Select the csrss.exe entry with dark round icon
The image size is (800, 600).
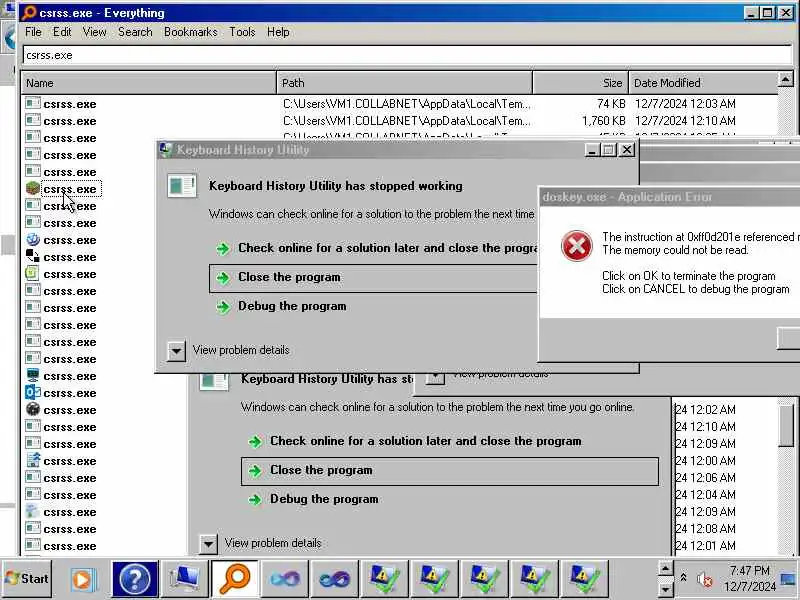pyautogui.click(x=61, y=410)
